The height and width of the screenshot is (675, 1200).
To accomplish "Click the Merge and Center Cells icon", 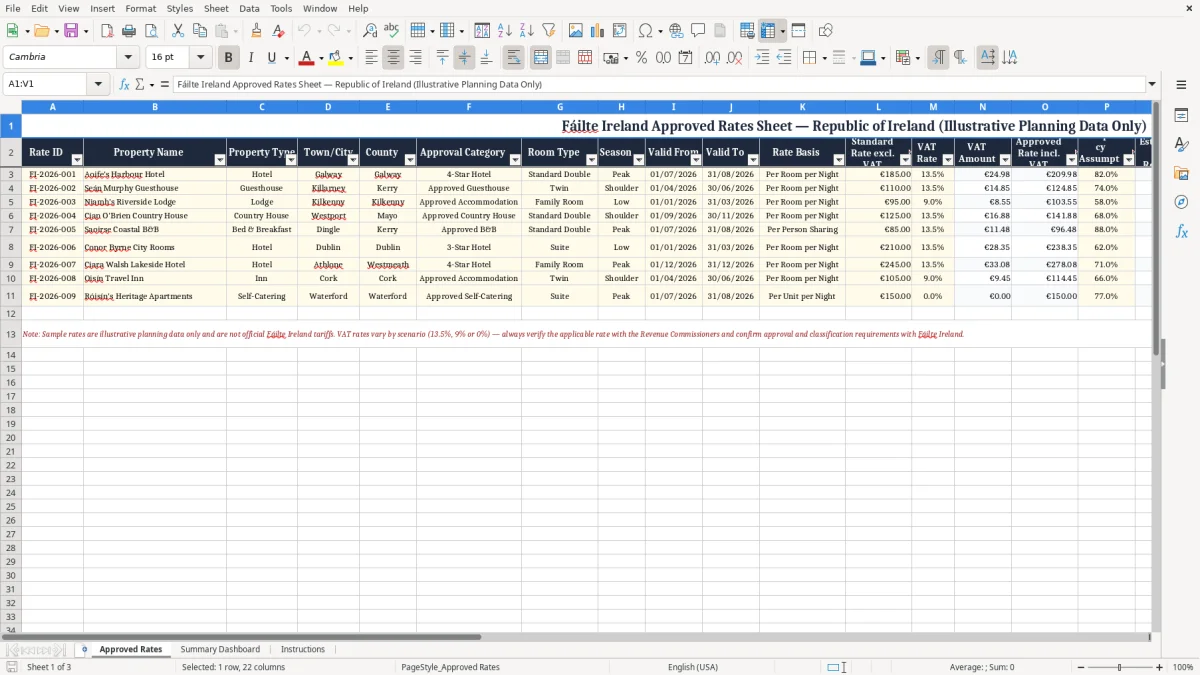I will [x=541, y=58].
